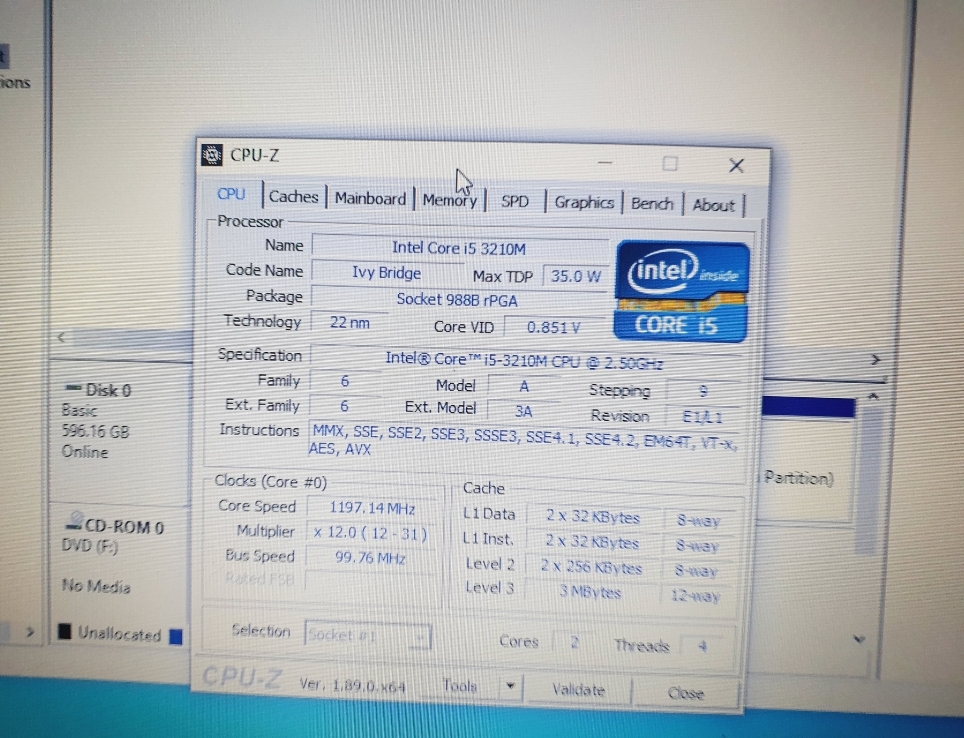The image size is (964, 738).
Task: Select the CD-ROM 0 drive icon
Action: (73, 523)
